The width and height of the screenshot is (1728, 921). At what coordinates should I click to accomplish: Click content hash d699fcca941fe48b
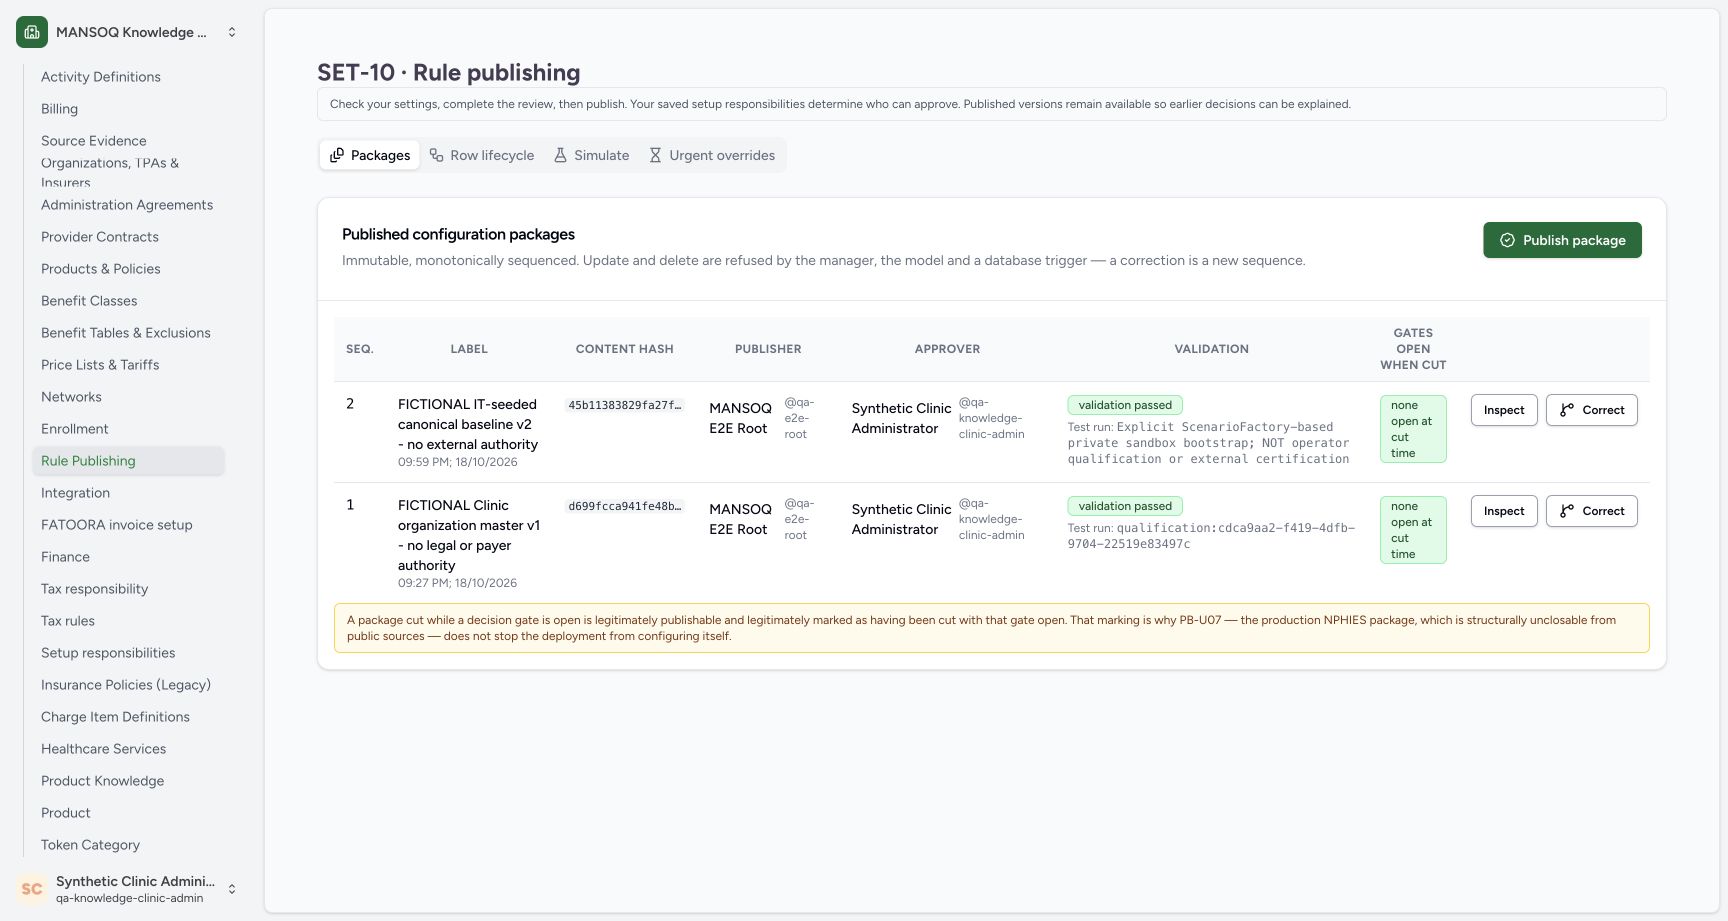[625, 506]
